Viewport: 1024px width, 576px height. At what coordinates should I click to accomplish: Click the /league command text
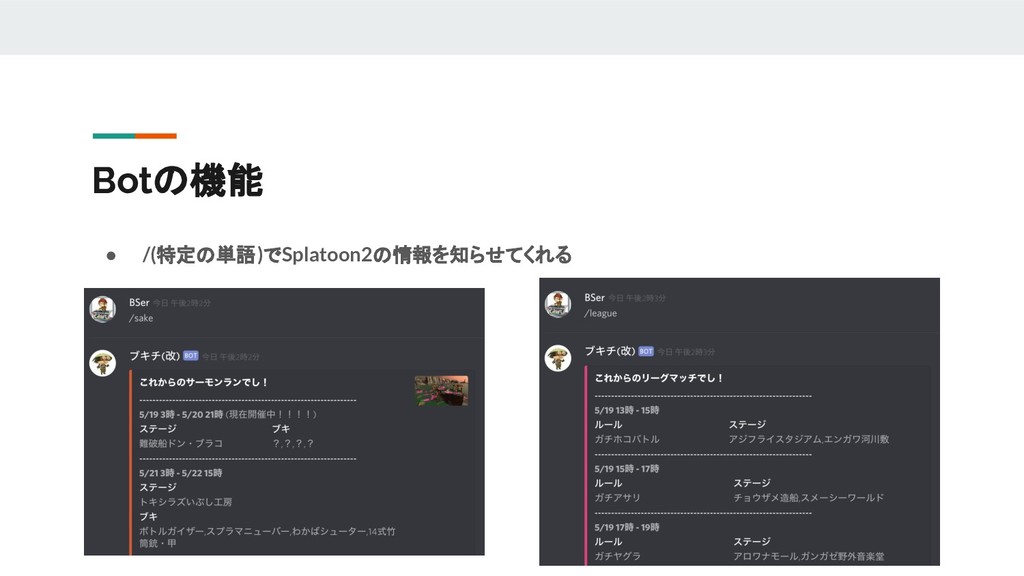point(600,313)
